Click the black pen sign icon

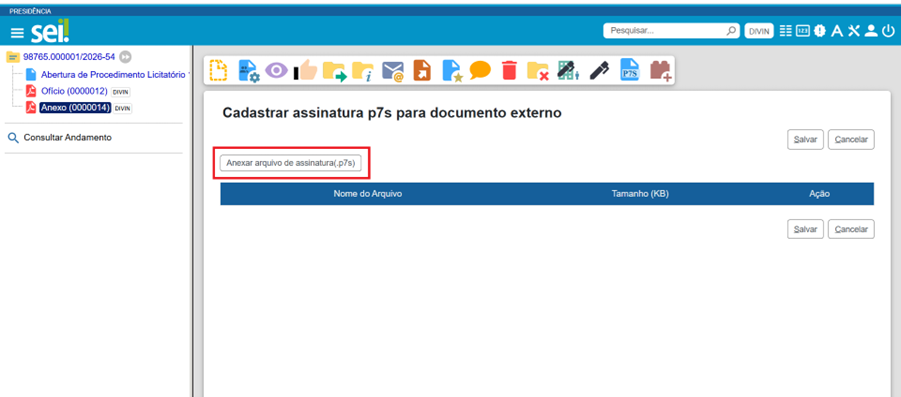click(599, 71)
